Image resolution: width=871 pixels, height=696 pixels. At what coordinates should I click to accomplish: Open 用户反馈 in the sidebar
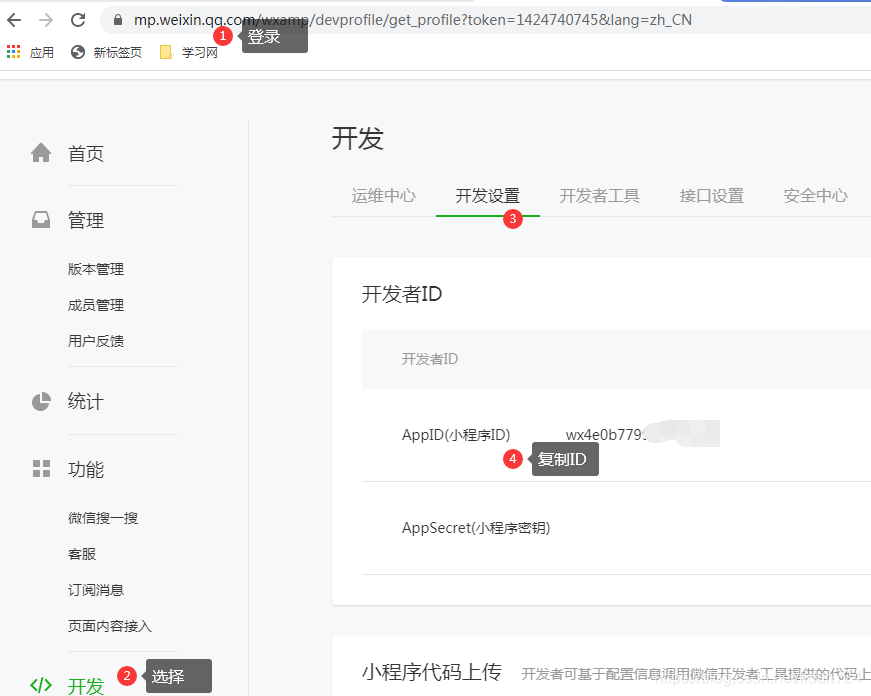(x=96, y=341)
